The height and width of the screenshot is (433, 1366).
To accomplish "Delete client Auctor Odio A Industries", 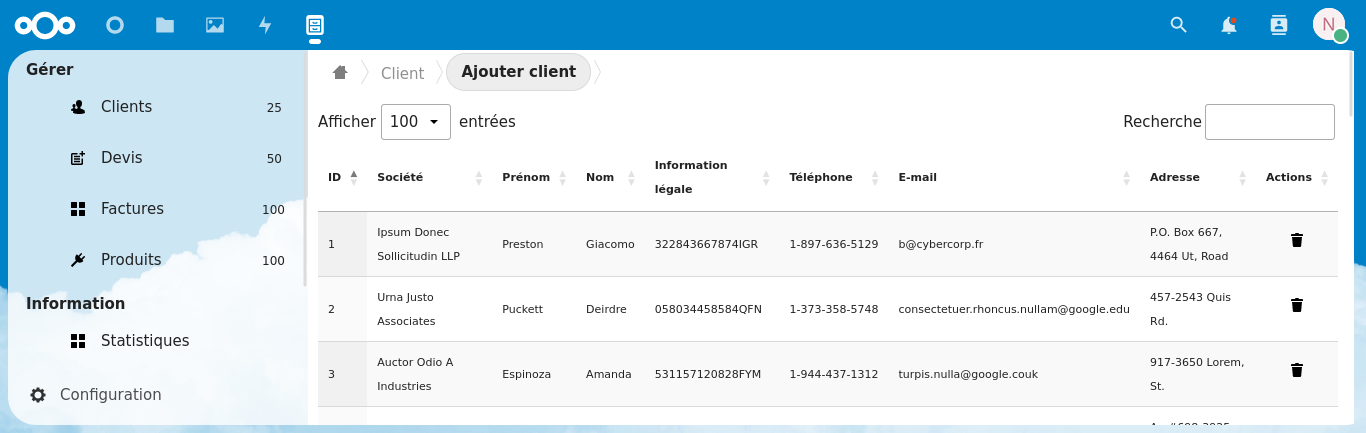I will pyautogui.click(x=1297, y=370).
